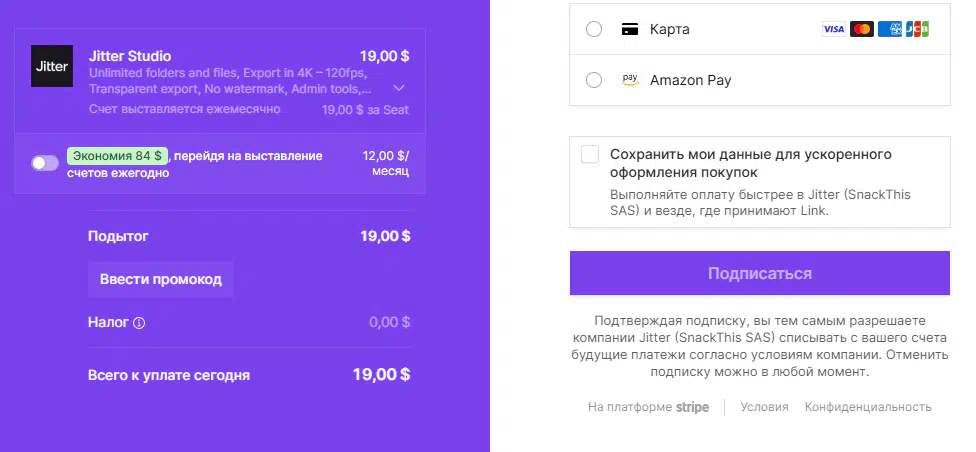This screenshot has width=976, height=452.
Task: Open the Конфиденциальность link
Action: pos(868,407)
